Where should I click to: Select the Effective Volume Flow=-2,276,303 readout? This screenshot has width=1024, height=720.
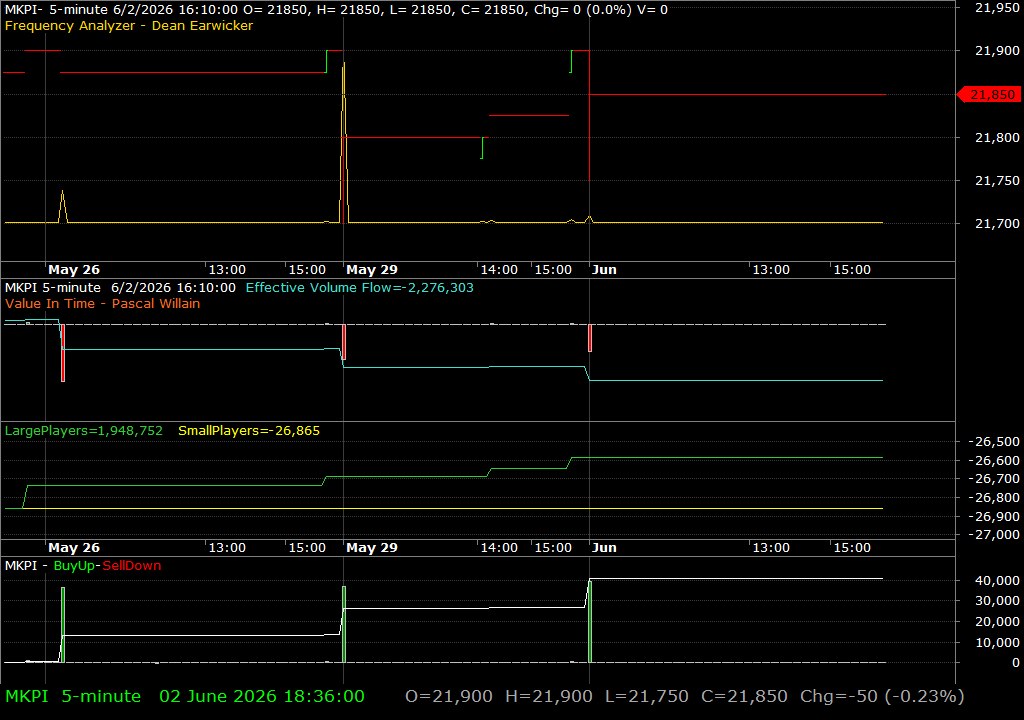pos(359,287)
